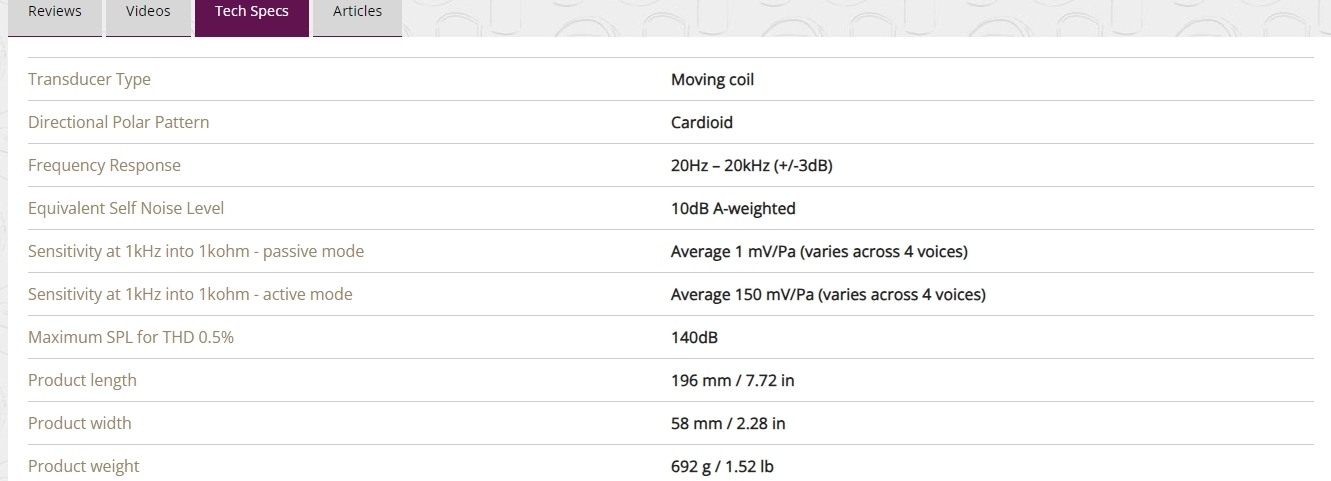Select the Tech Specs tab
Viewport: 1331px width, 481px height.
coord(251,12)
